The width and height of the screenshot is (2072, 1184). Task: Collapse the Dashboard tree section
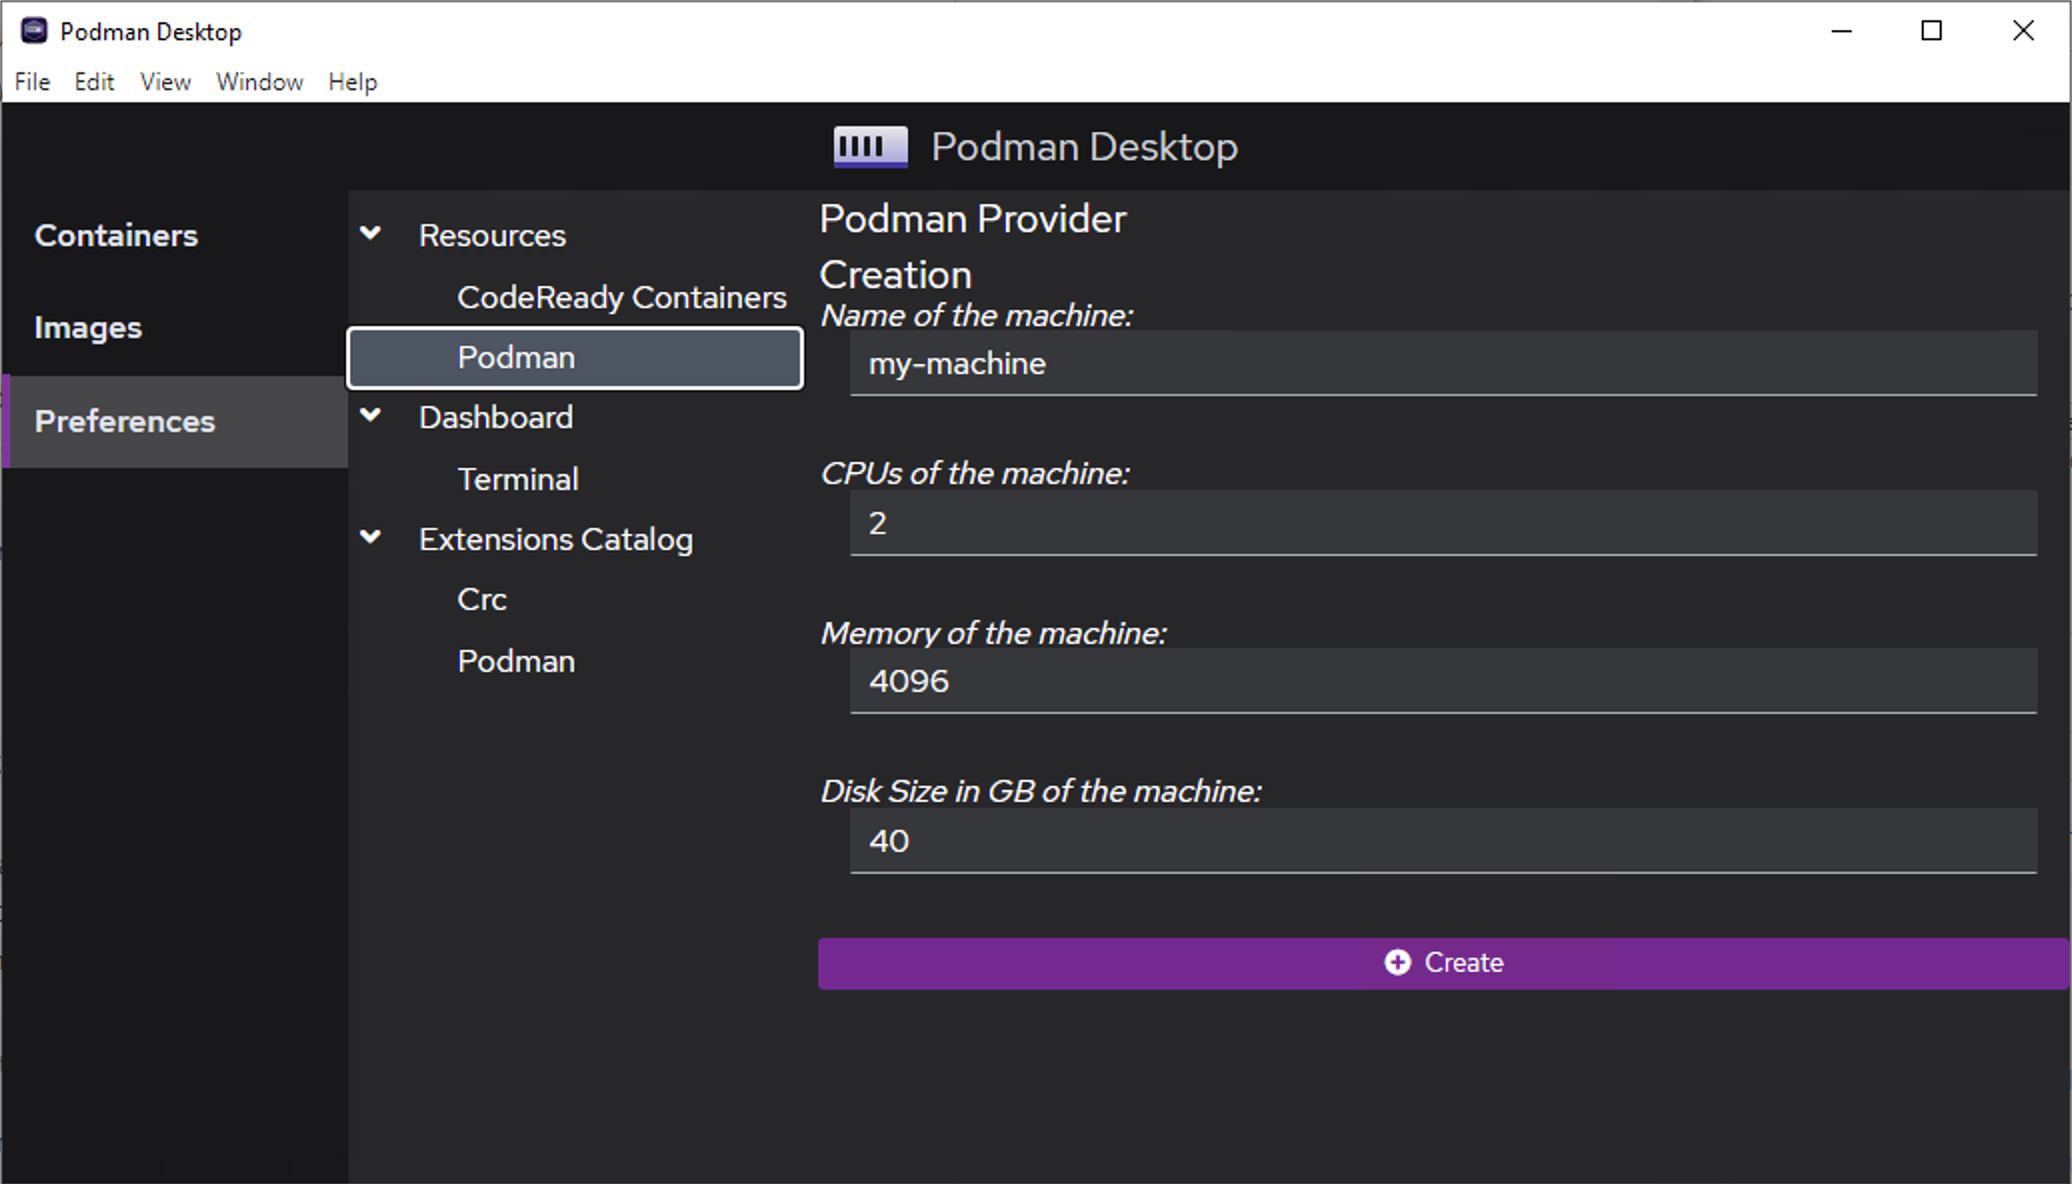click(370, 416)
